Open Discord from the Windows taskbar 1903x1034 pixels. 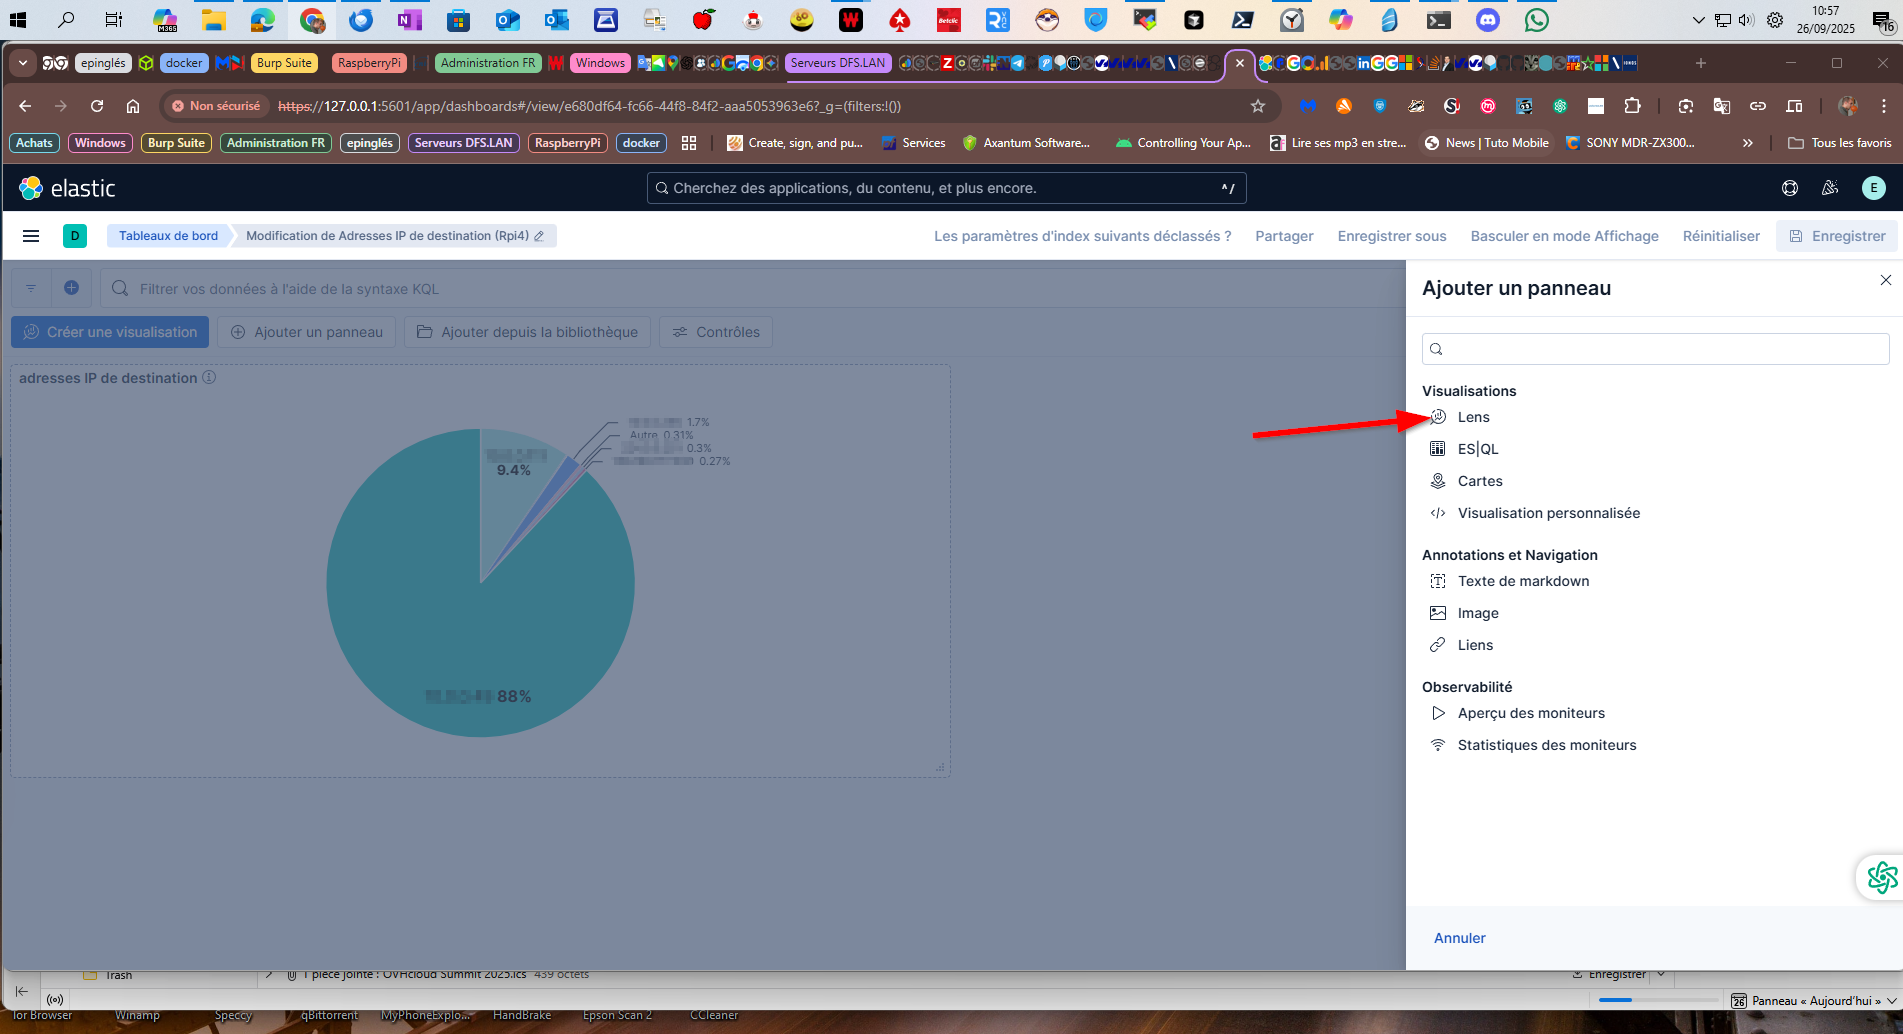tap(1488, 20)
